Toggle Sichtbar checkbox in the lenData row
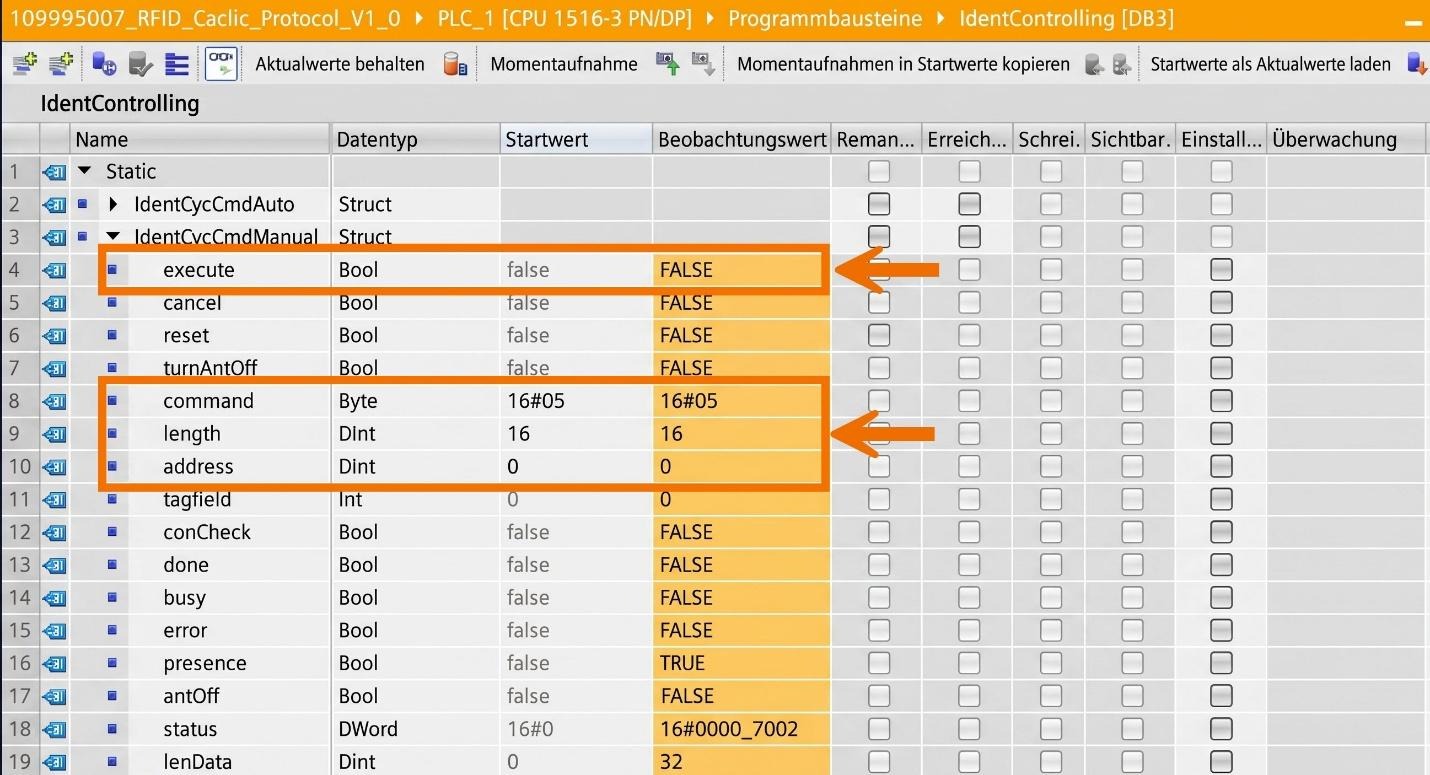Screen dimensions: 1430x775 pos(1132,762)
